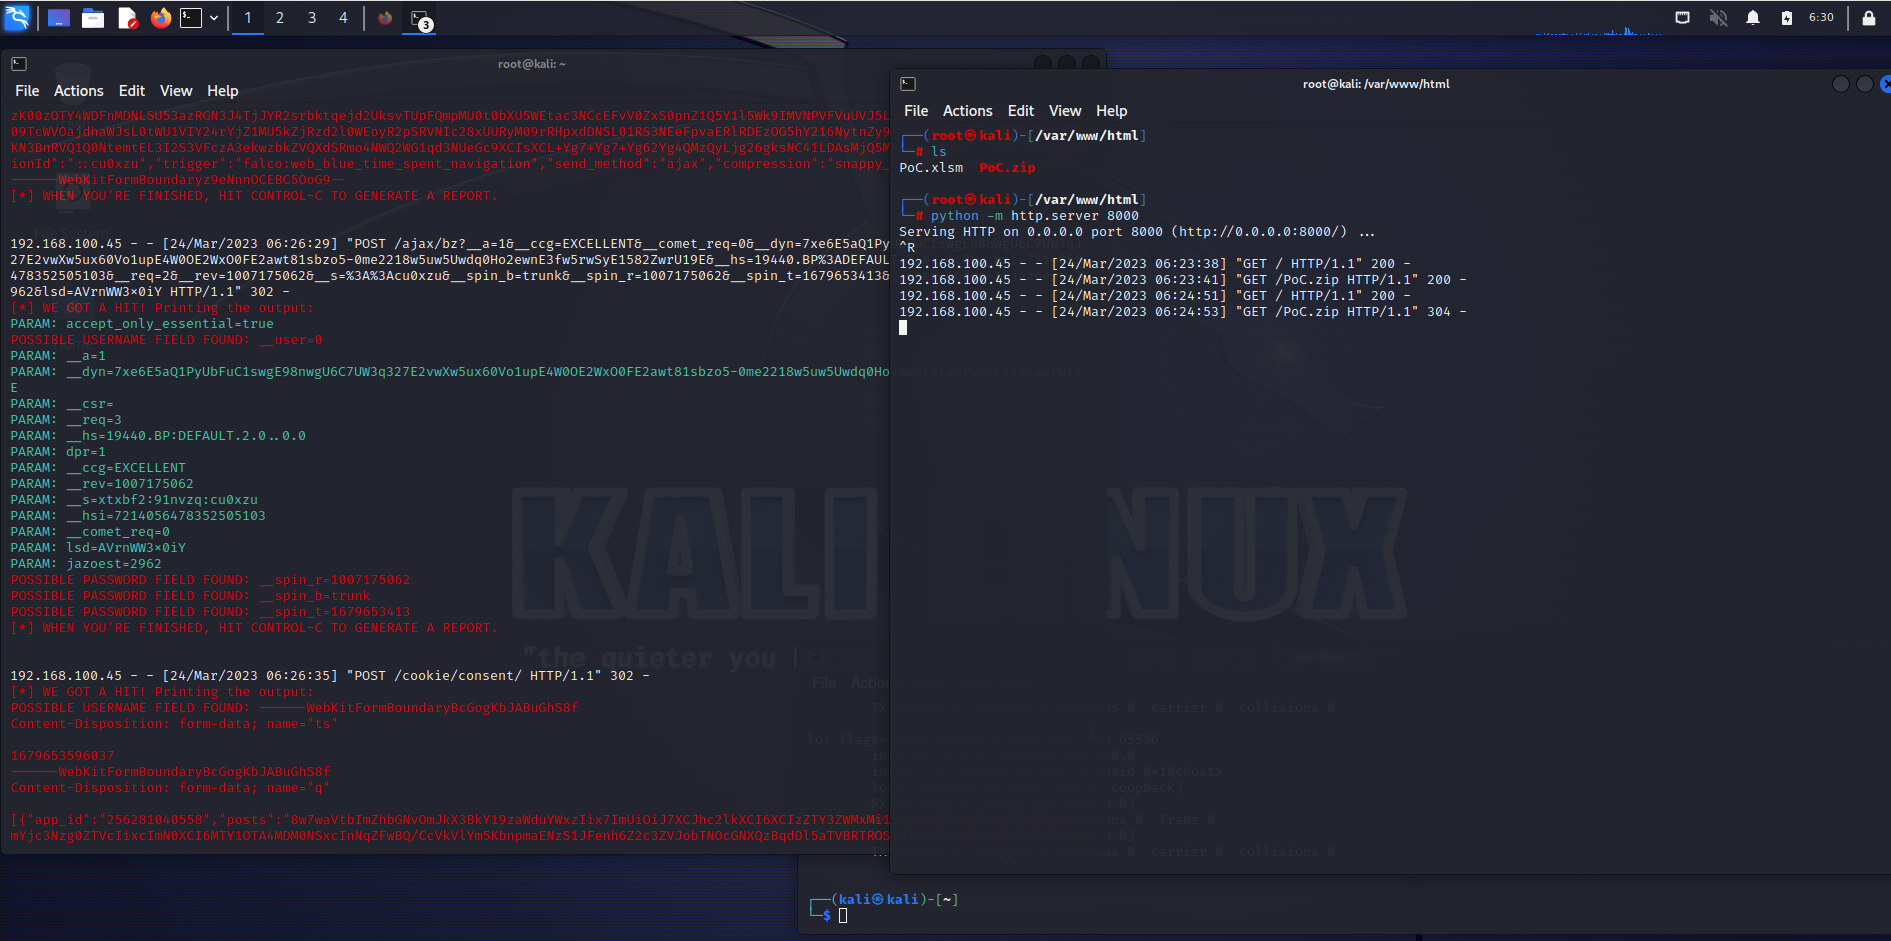Click the root@kali: ~ title bar text
Viewport: 1891px width, 941px height.
(532, 64)
